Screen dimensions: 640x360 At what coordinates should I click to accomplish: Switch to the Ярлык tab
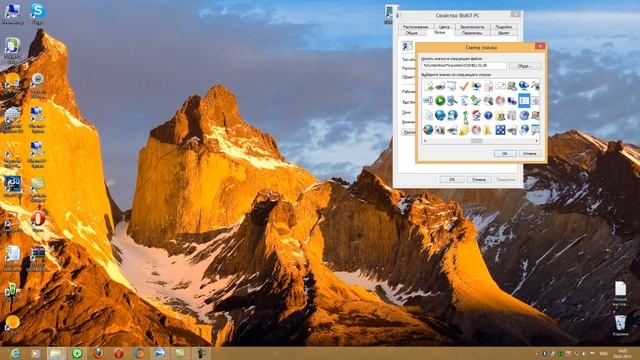[x=440, y=32]
